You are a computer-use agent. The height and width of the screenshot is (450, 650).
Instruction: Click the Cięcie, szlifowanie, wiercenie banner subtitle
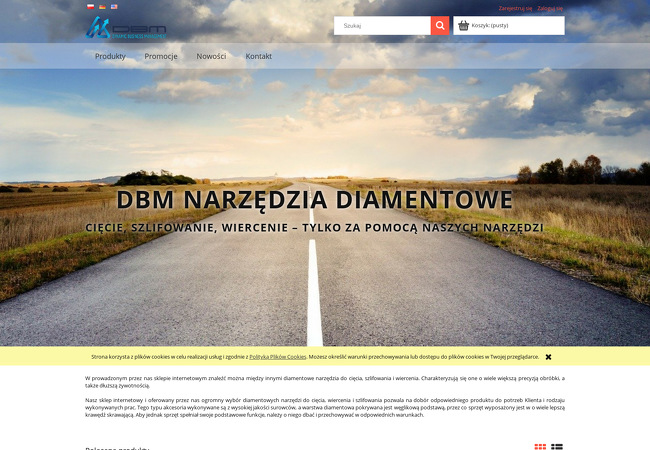(314, 228)
